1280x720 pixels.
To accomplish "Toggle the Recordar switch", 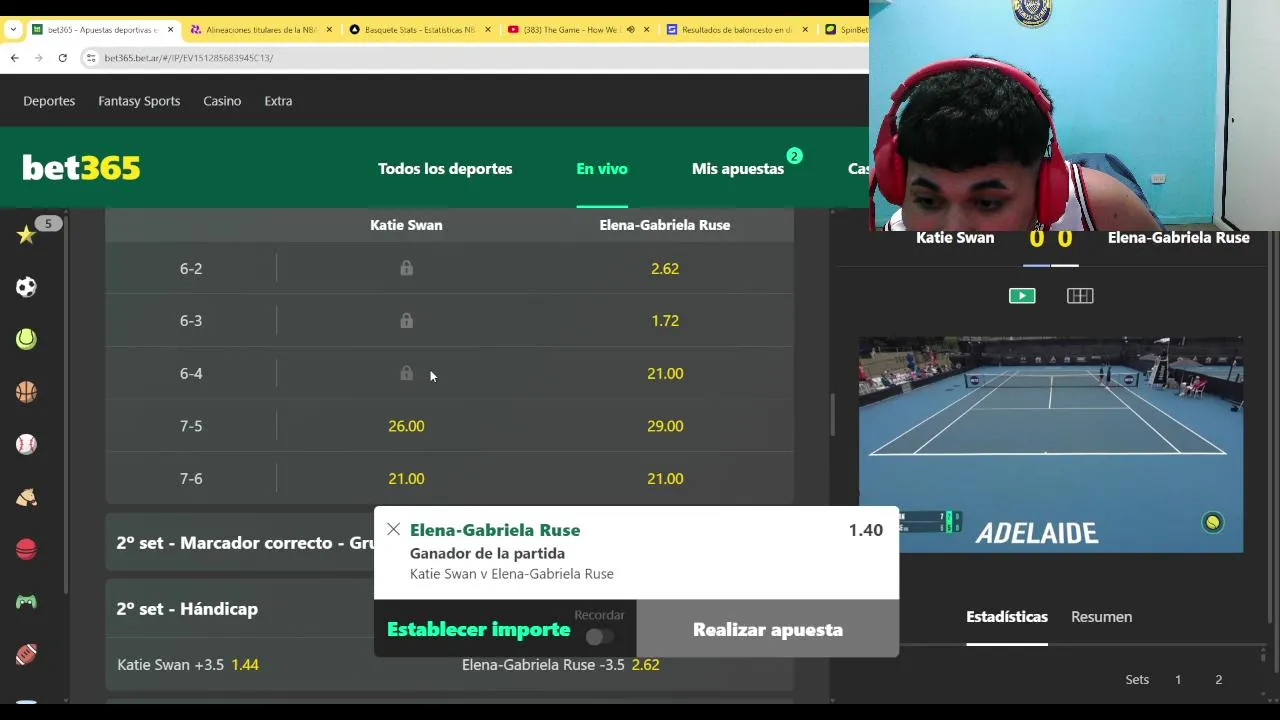I will tap(600, 637).
